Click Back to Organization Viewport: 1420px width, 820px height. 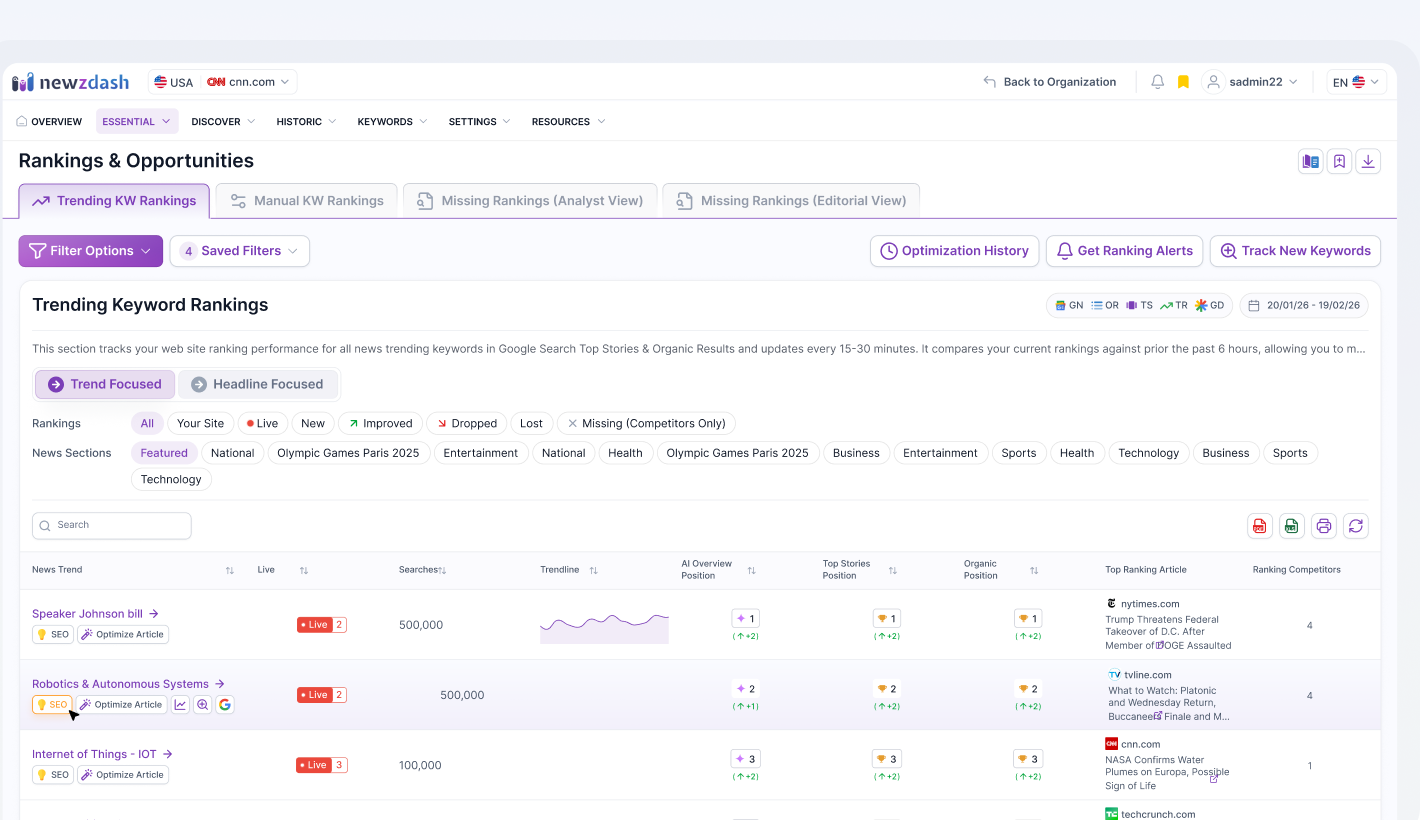point(1050,82)
